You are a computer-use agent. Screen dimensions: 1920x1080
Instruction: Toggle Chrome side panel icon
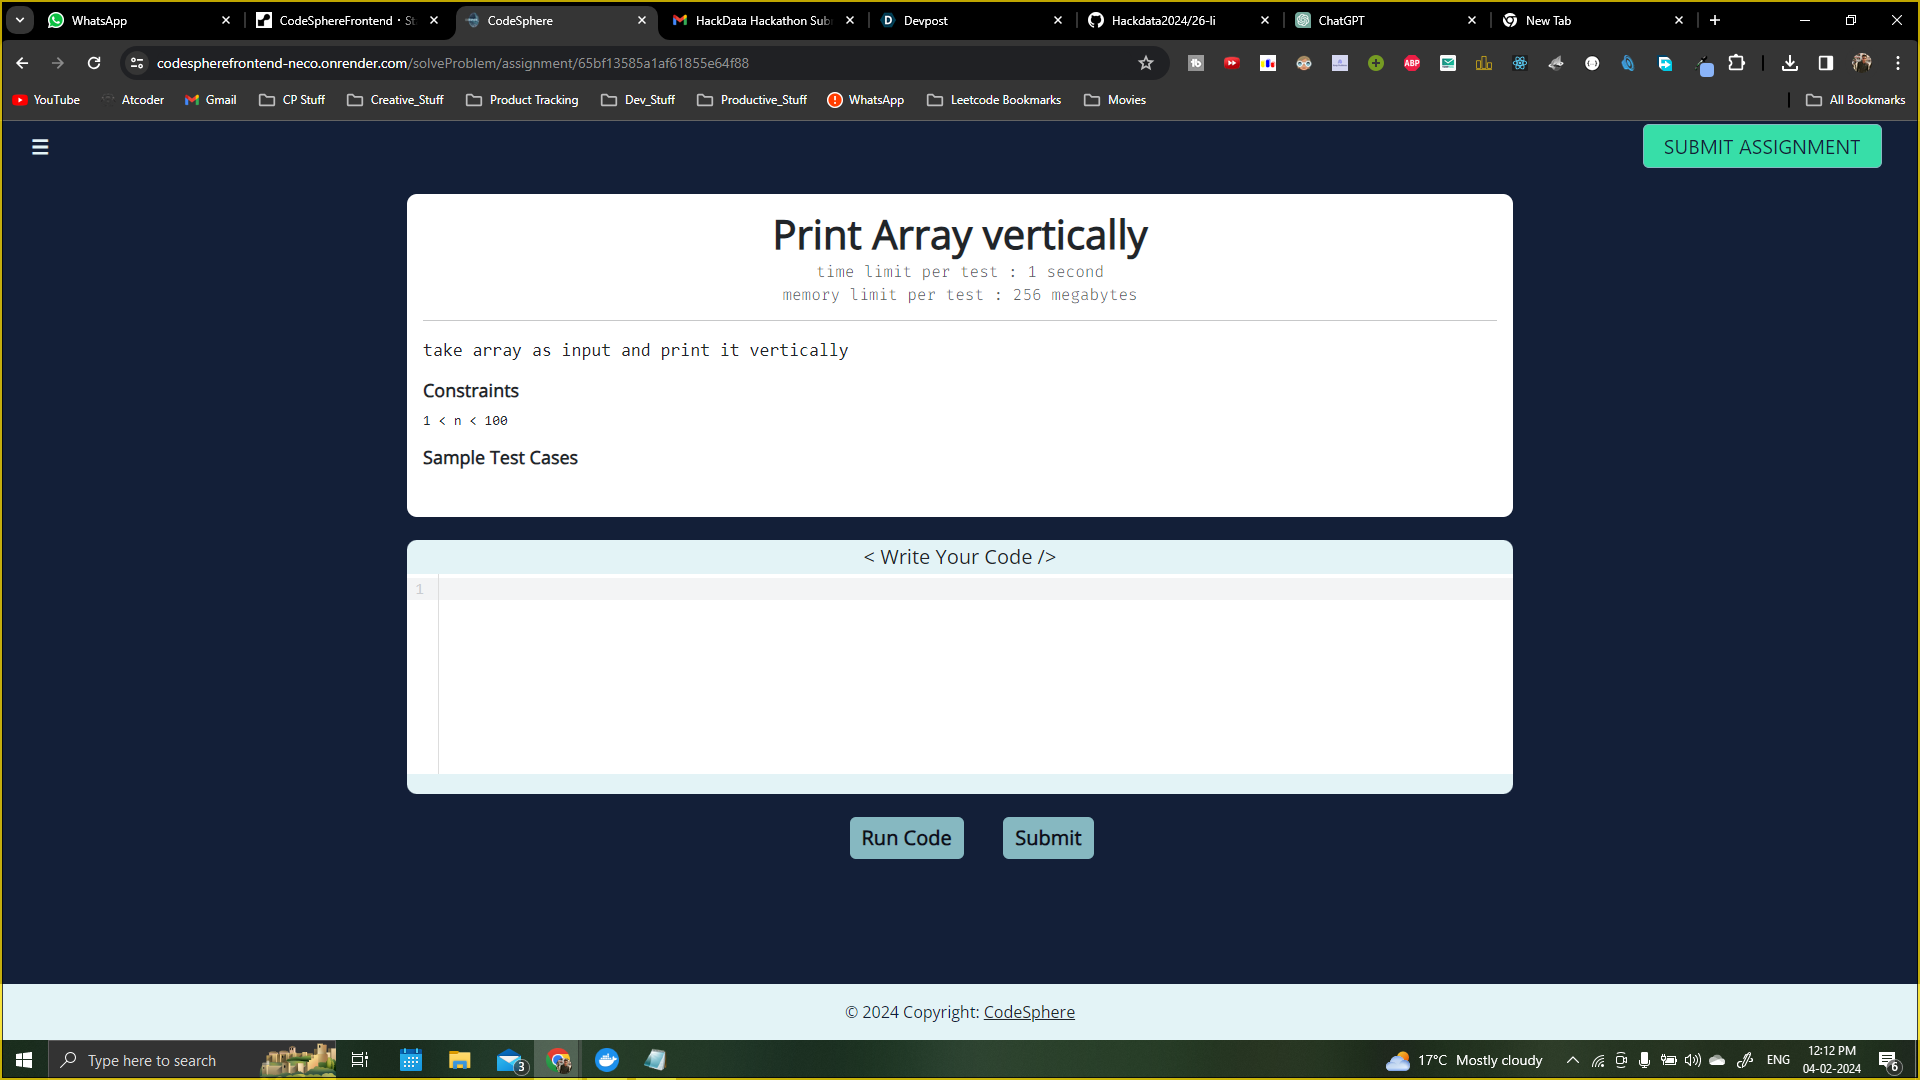1826,63
